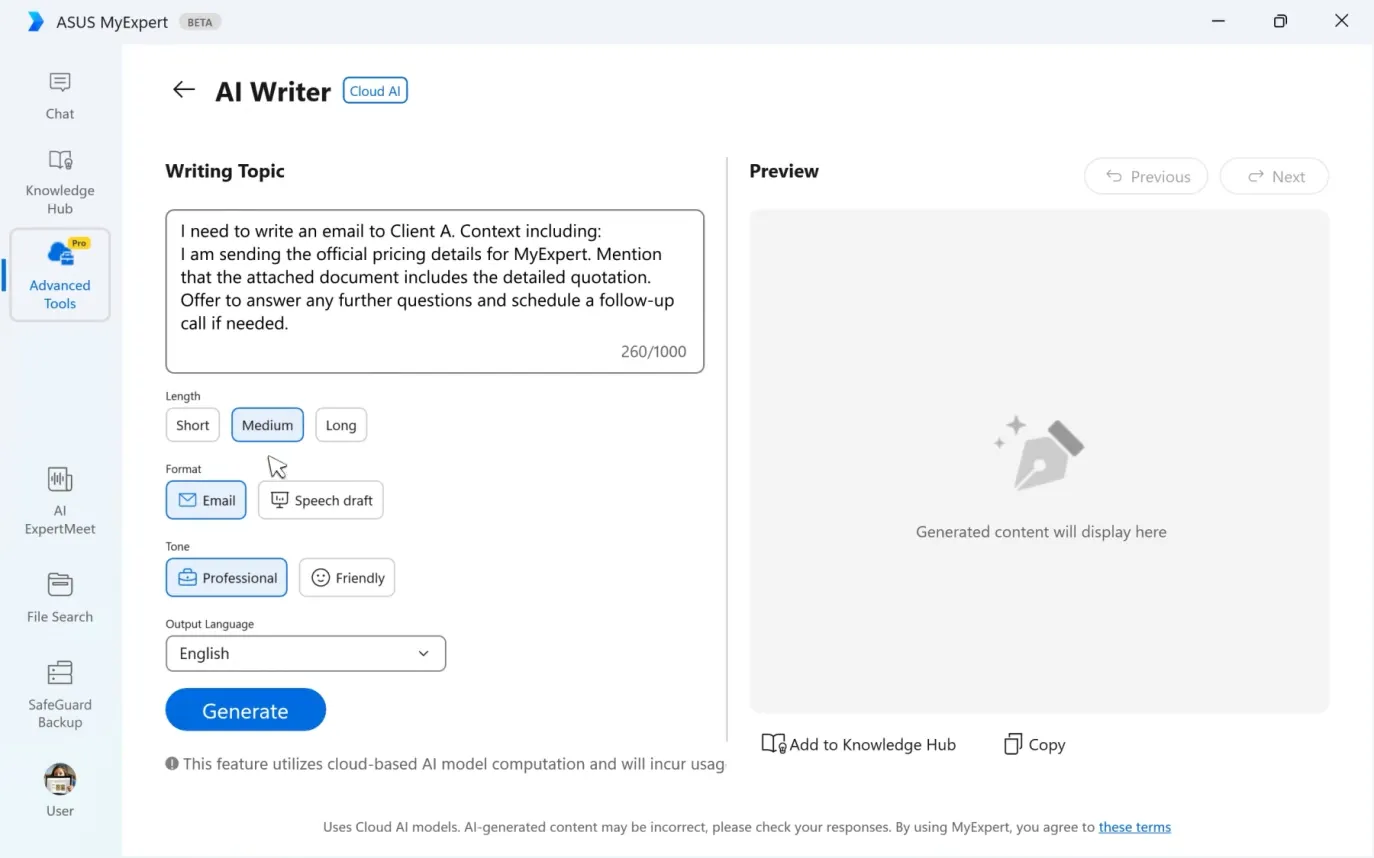Viewport: 1374px width, 858px height.
Task: Select the Professional tone
Action: pos(227,577)
